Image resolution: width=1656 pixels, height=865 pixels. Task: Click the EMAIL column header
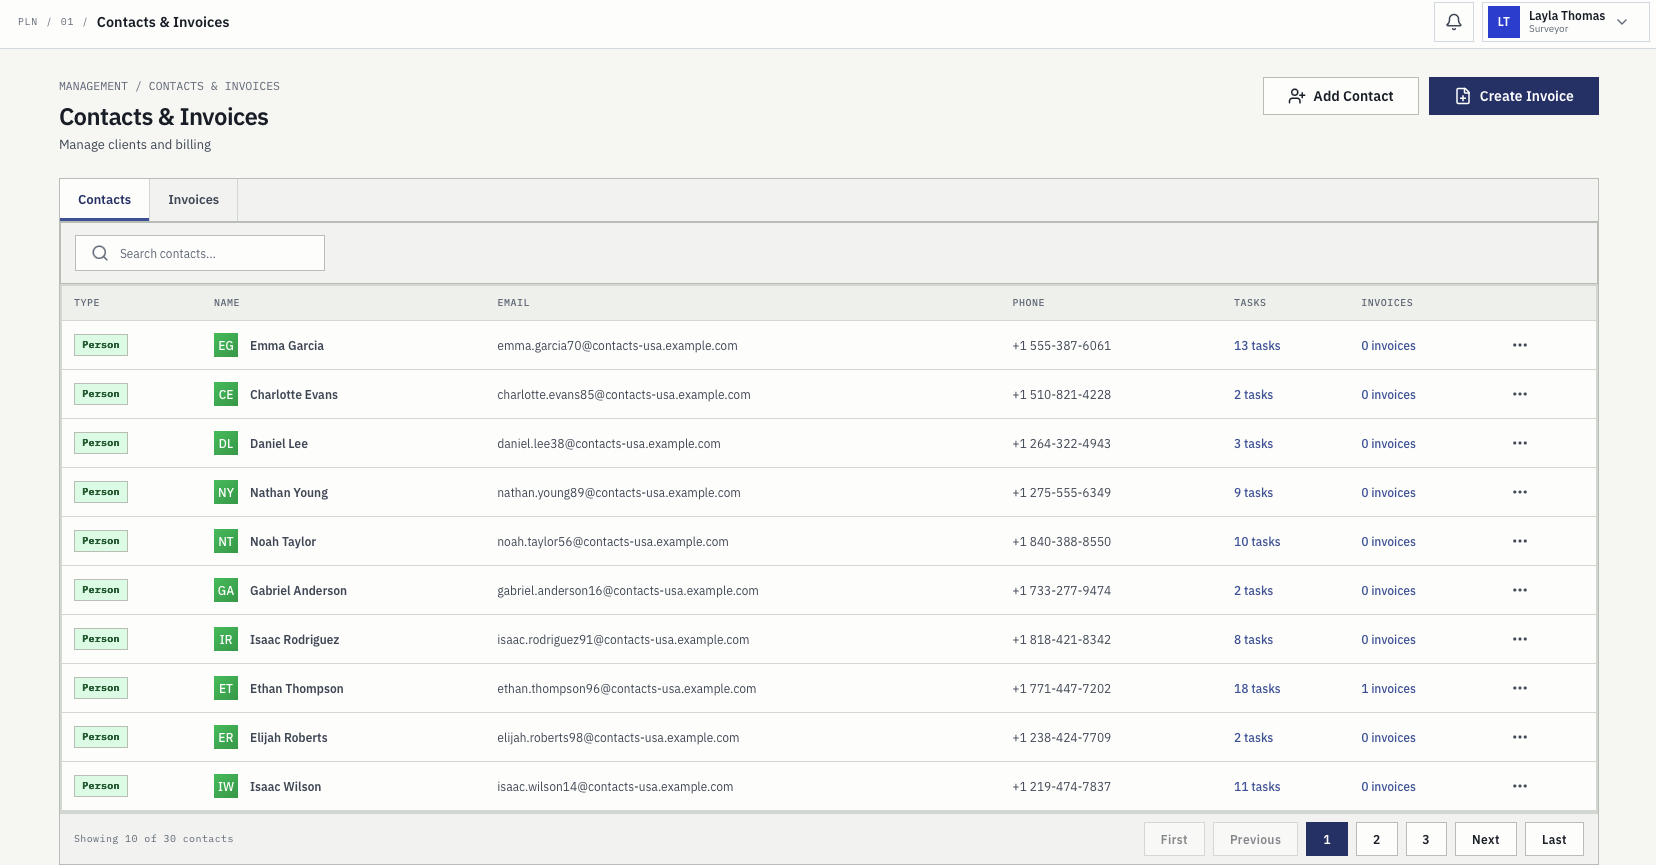point(513,303)
